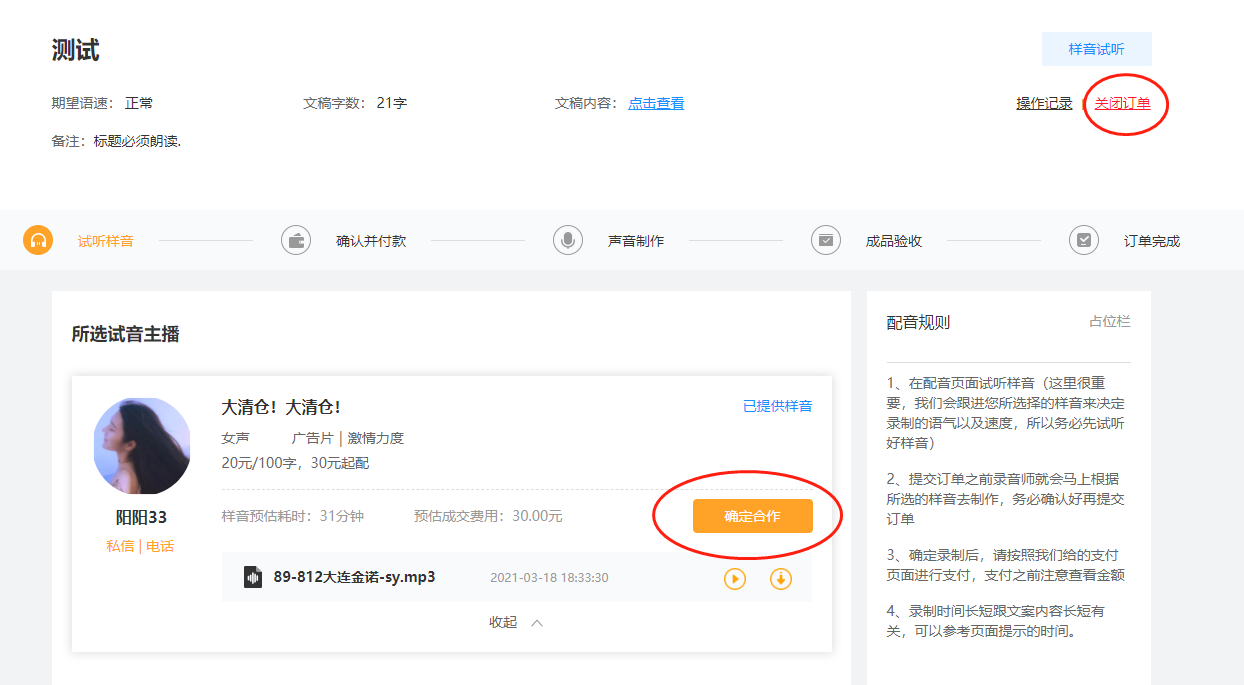Open the 样音试听 button at top right
The width and height of the screenshot is (1244, 685).
coord(1096,49)
